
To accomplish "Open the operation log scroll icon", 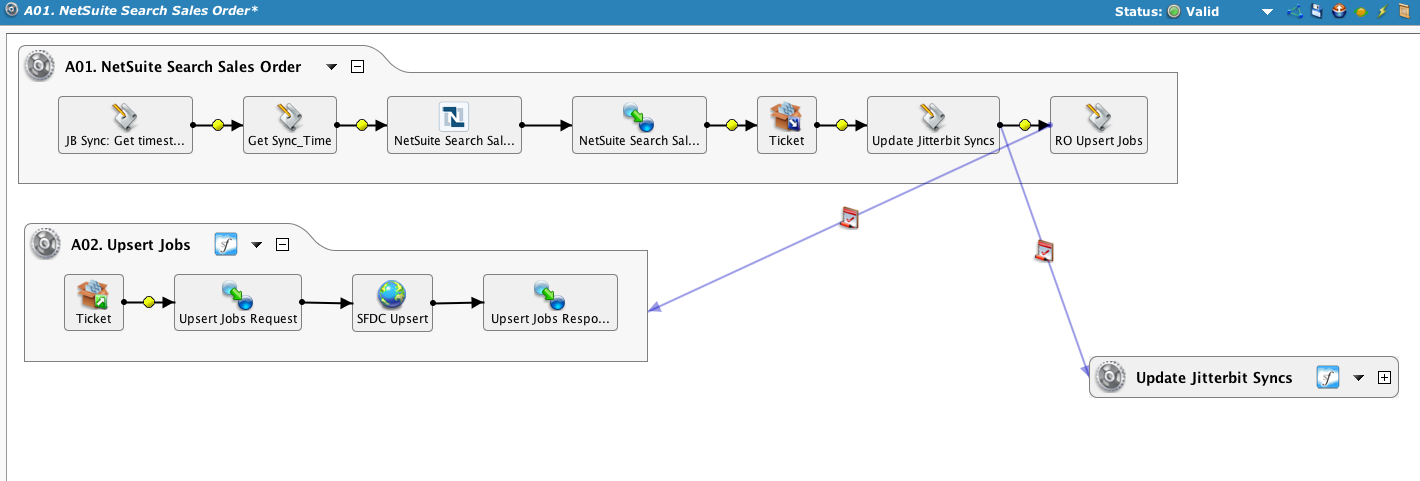I will pyautogui.click(x=1404, y=12).
